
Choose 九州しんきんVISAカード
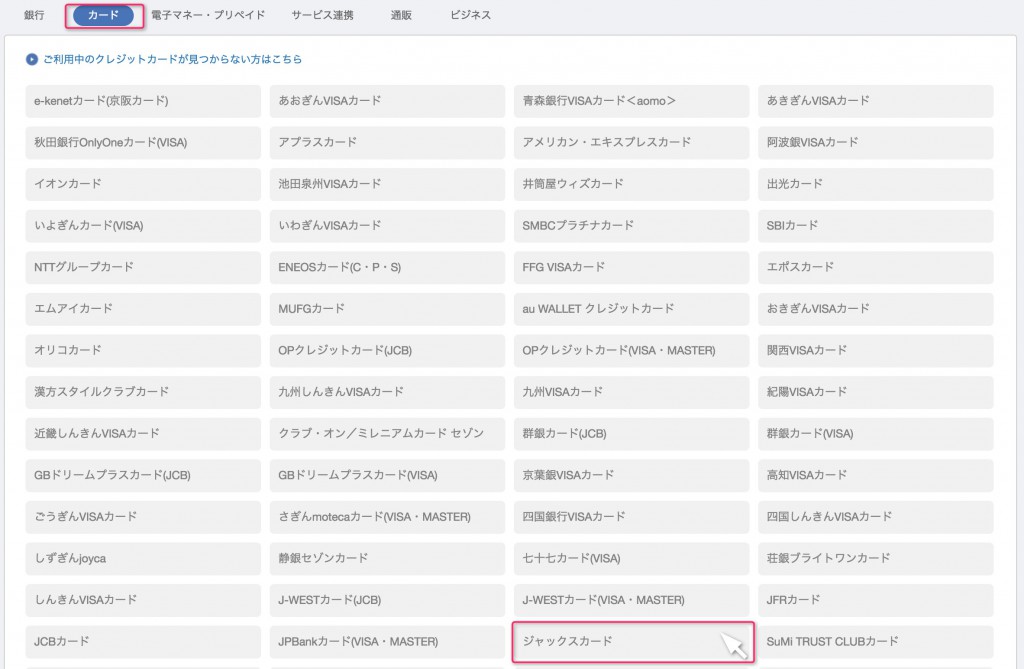pos(387,392)
